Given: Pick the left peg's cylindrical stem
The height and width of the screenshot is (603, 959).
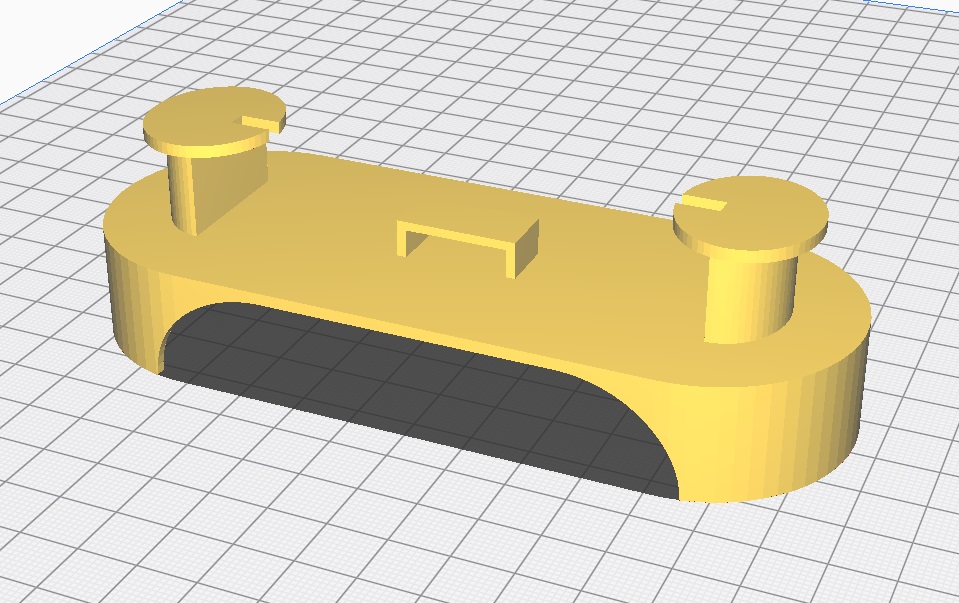Looking at the screenshot, I should pos(183,190).
